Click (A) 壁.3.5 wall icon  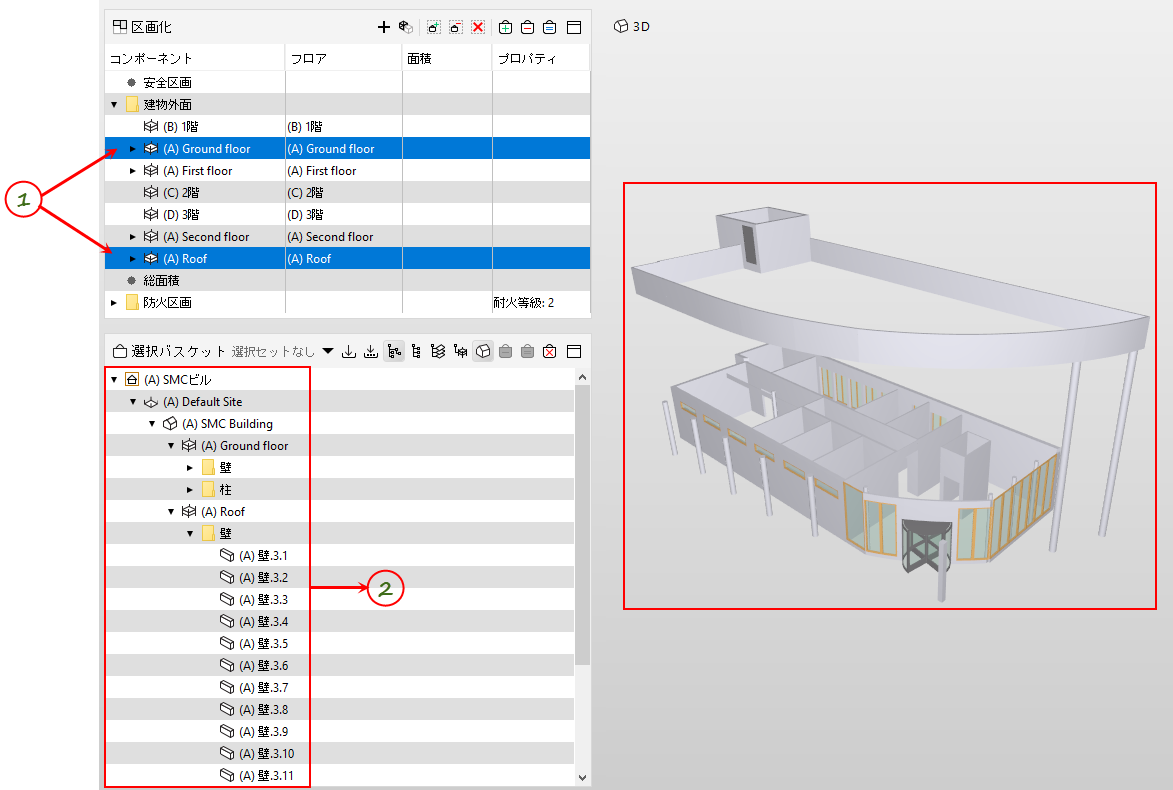(227, 643)
